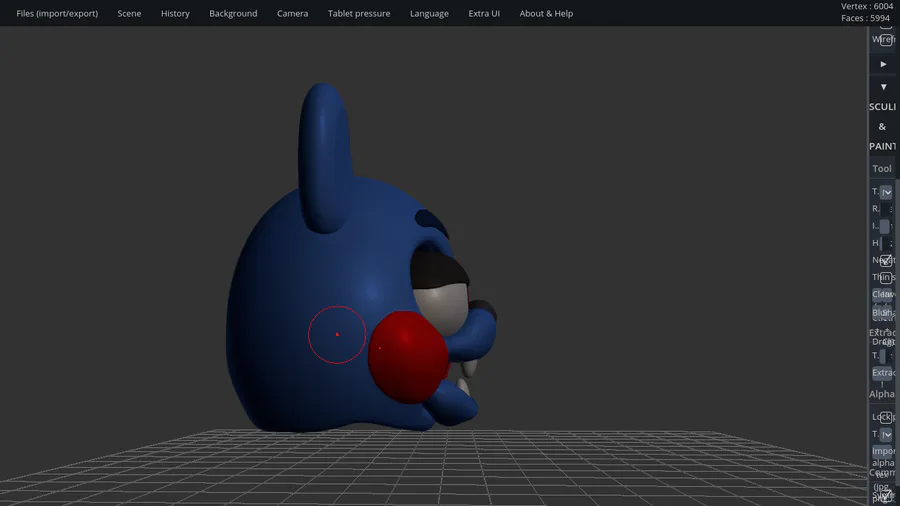This screenshot has width=900, height=506.
Task: Open the alpha T. dropdown
Action: click(886, 434)
